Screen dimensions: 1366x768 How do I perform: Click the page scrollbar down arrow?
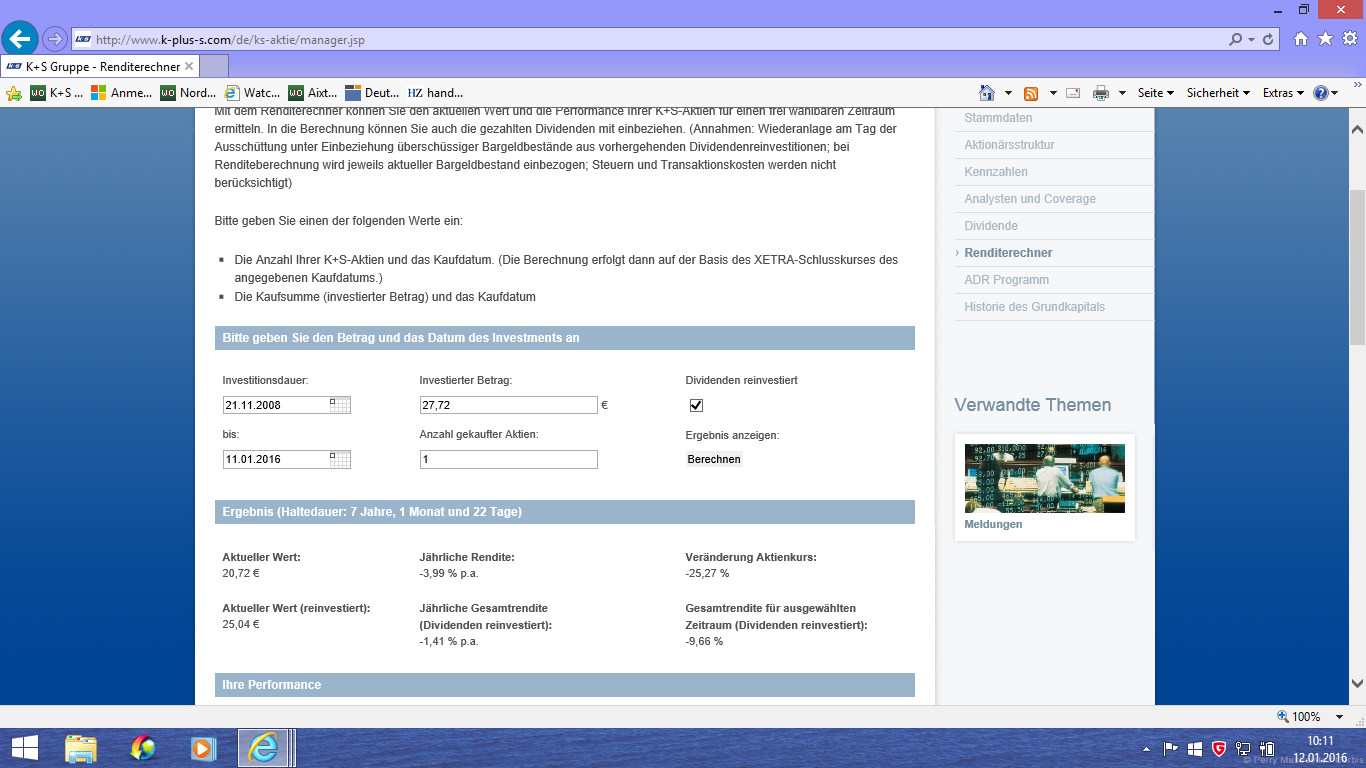1357,685
